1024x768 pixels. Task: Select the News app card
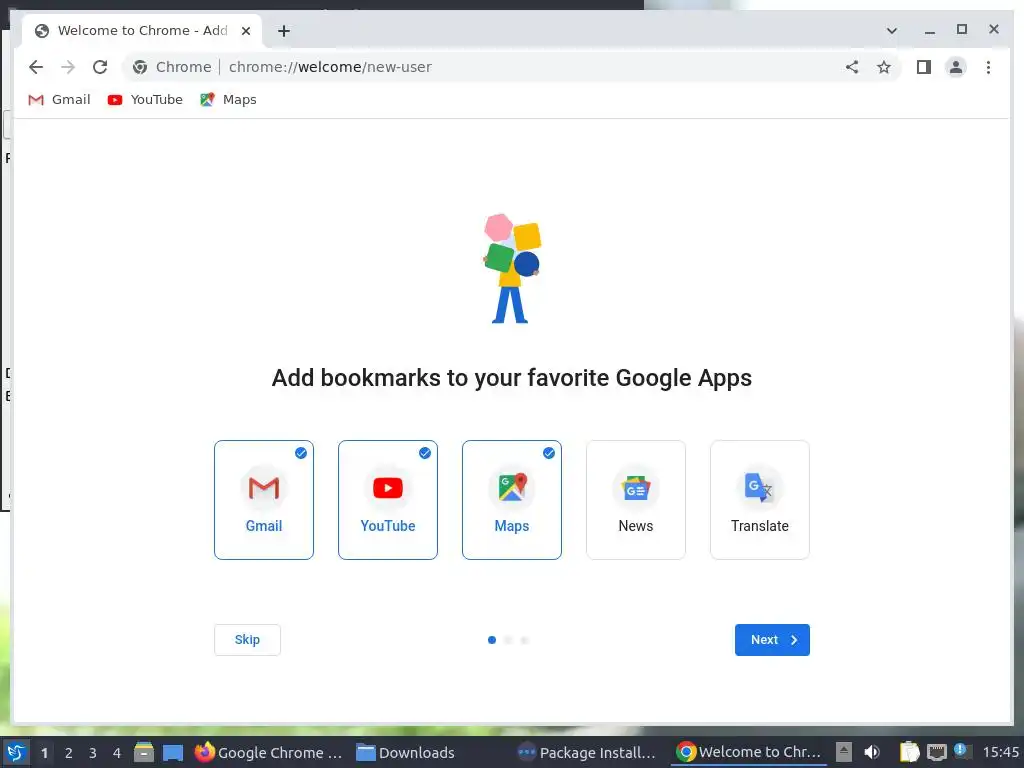click(636, 500)
